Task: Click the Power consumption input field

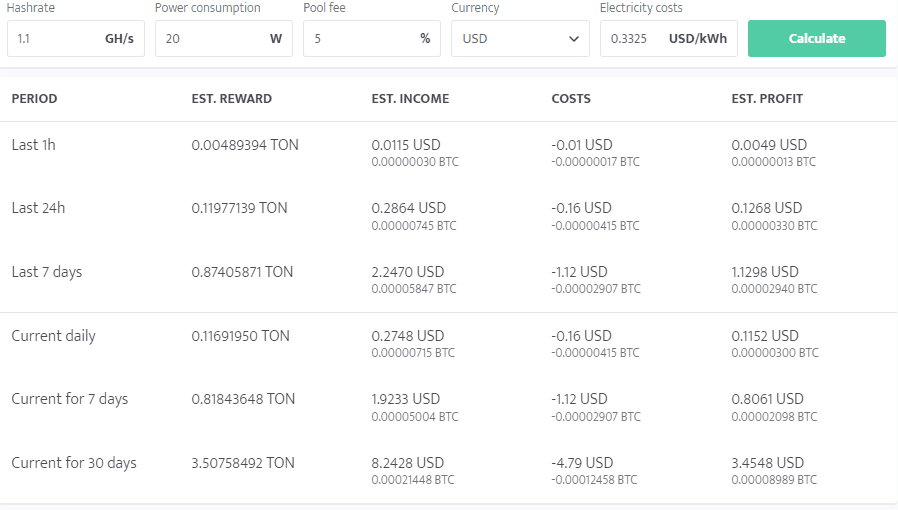Action: coord(210,39)
